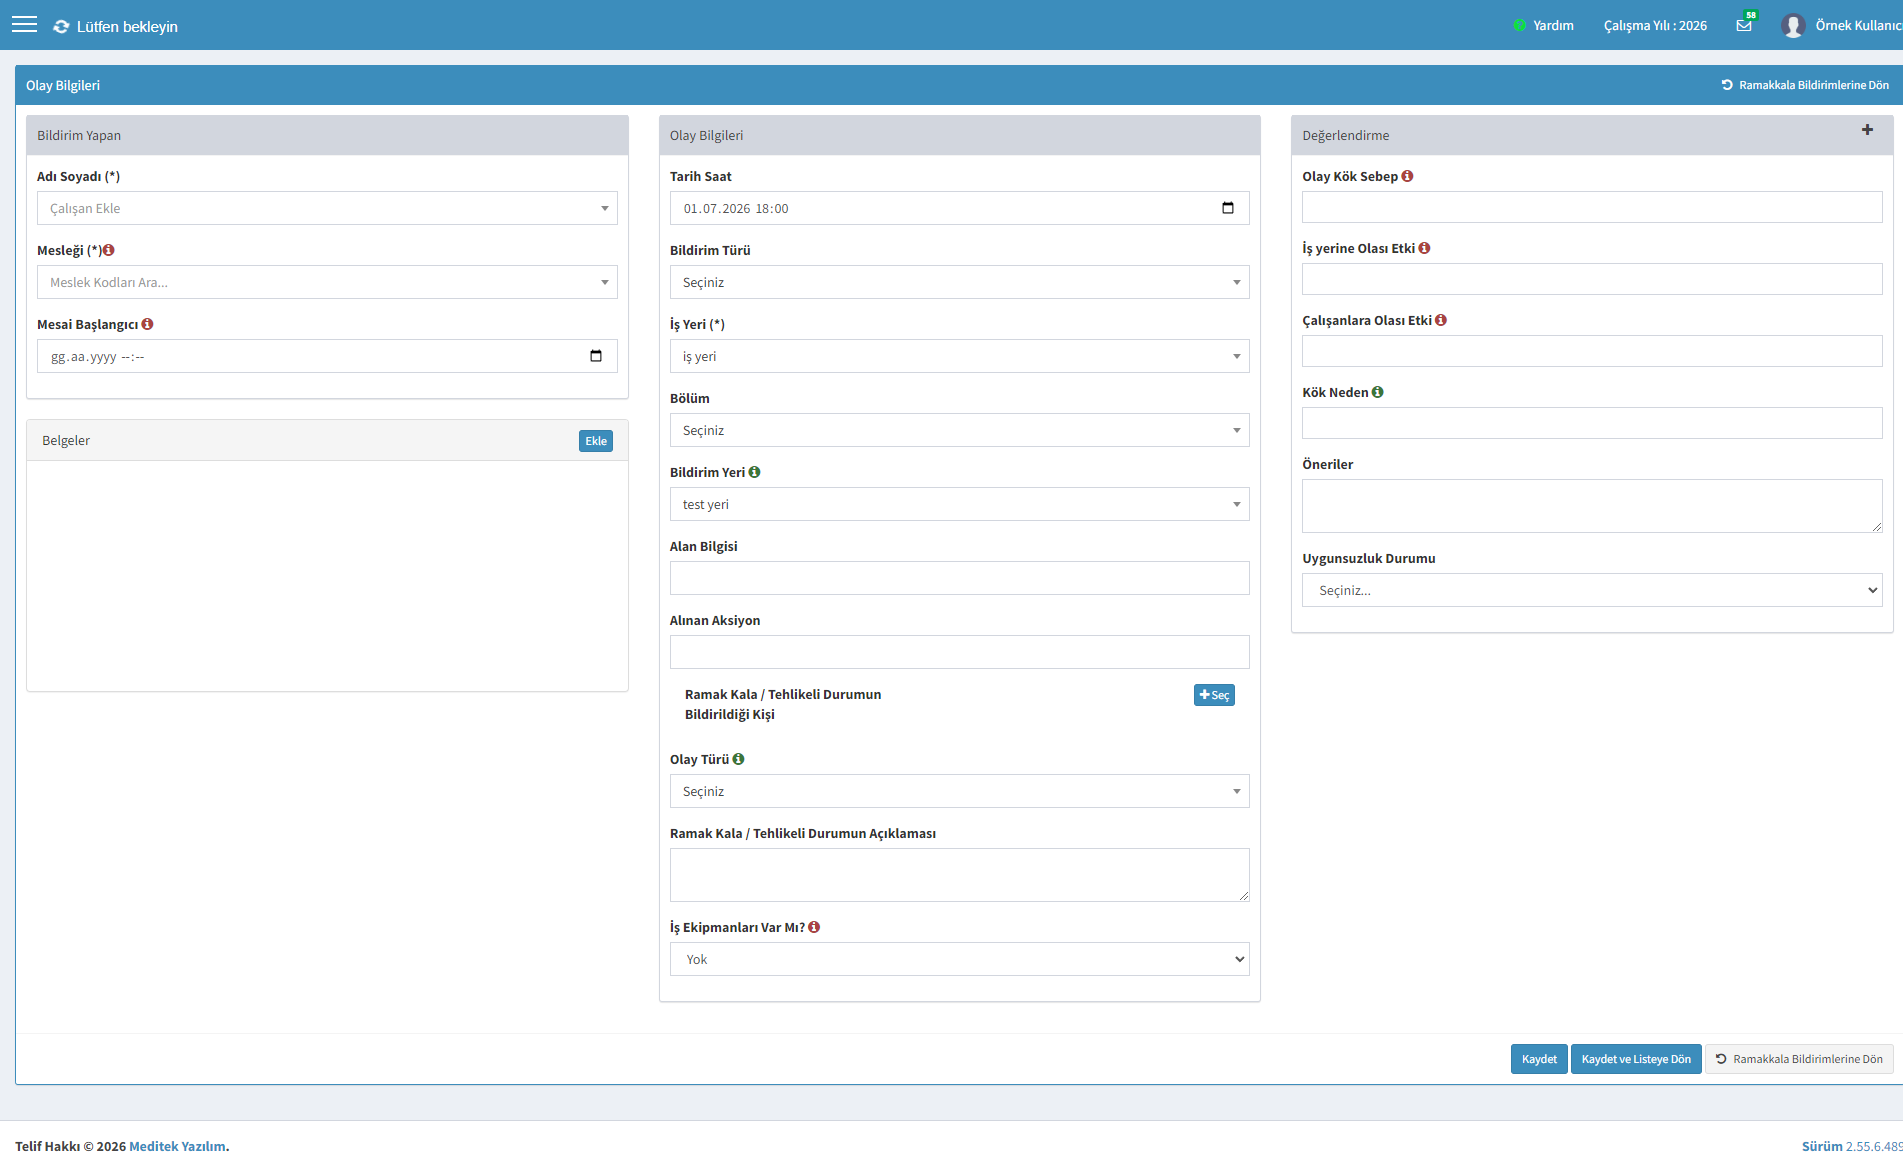Click the Kaydet button
The height and width of the screenshot is (1171, 1903).
[x=1538, y=1059]
